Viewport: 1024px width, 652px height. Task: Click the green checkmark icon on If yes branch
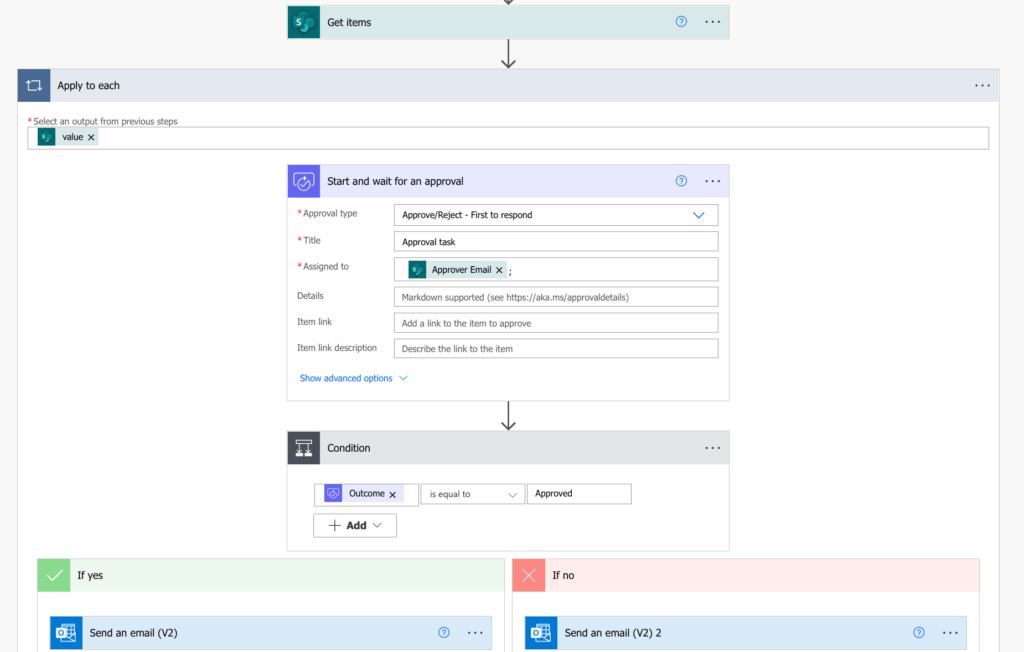(54, 575)
